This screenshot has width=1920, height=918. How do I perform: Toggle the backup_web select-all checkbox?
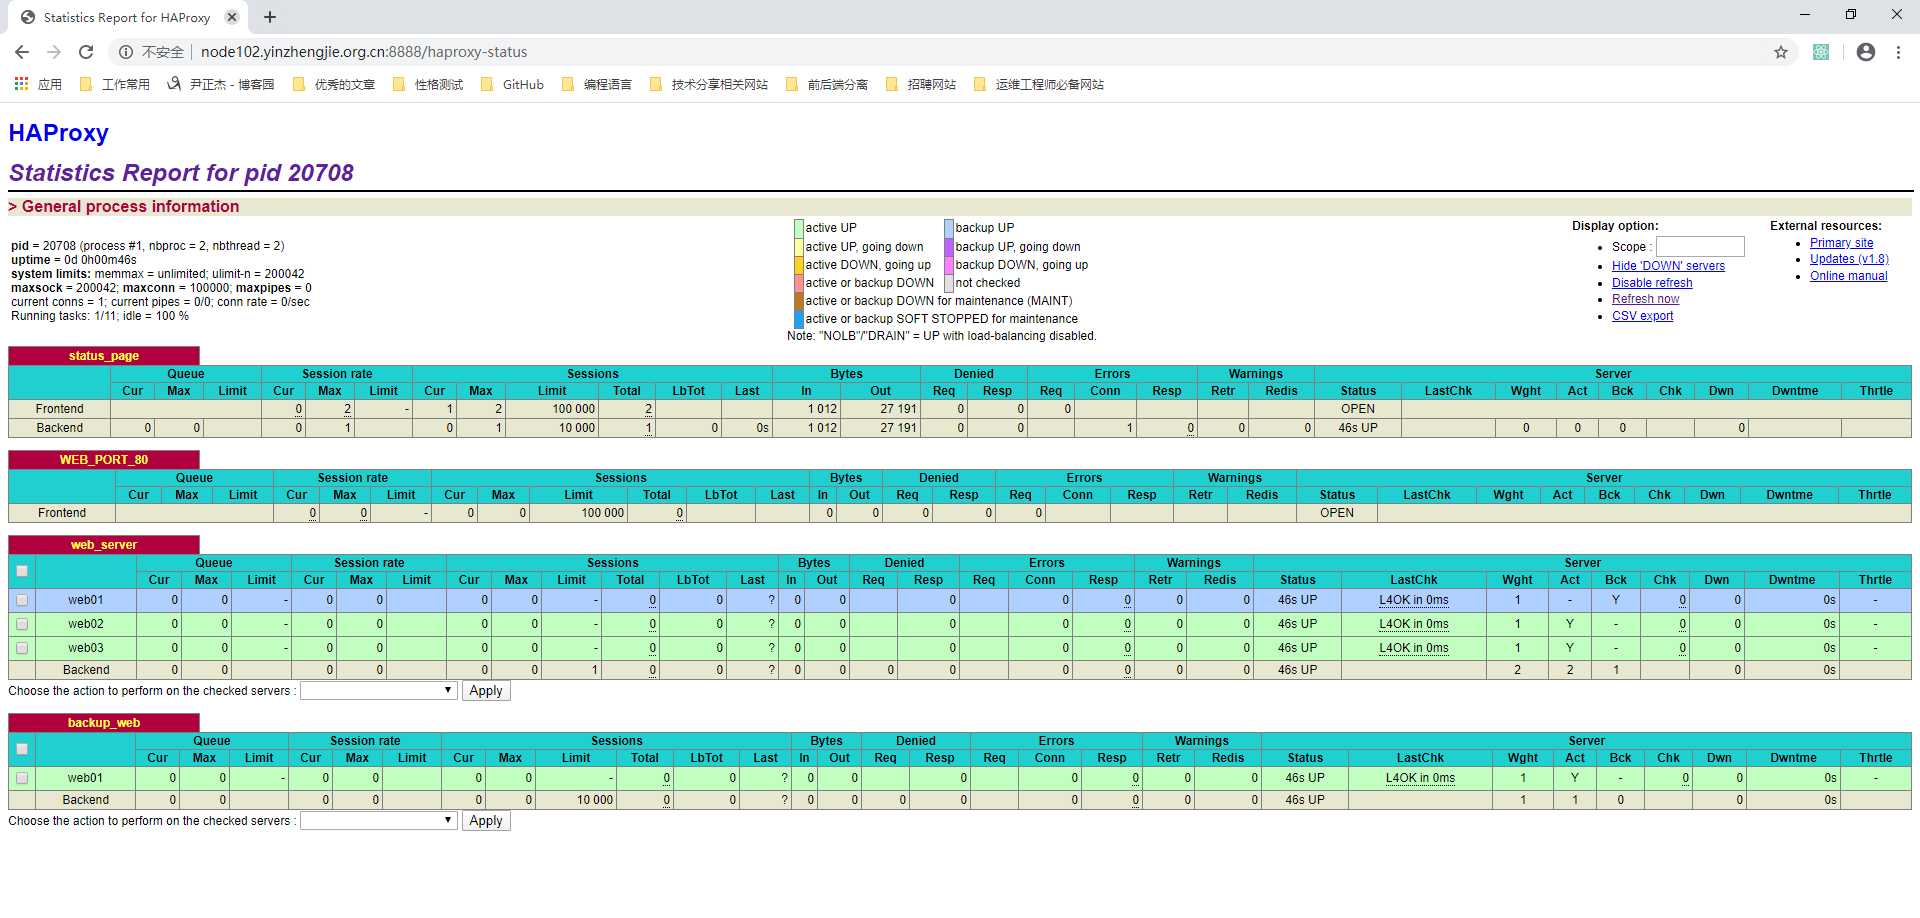[x=22, y=749]
